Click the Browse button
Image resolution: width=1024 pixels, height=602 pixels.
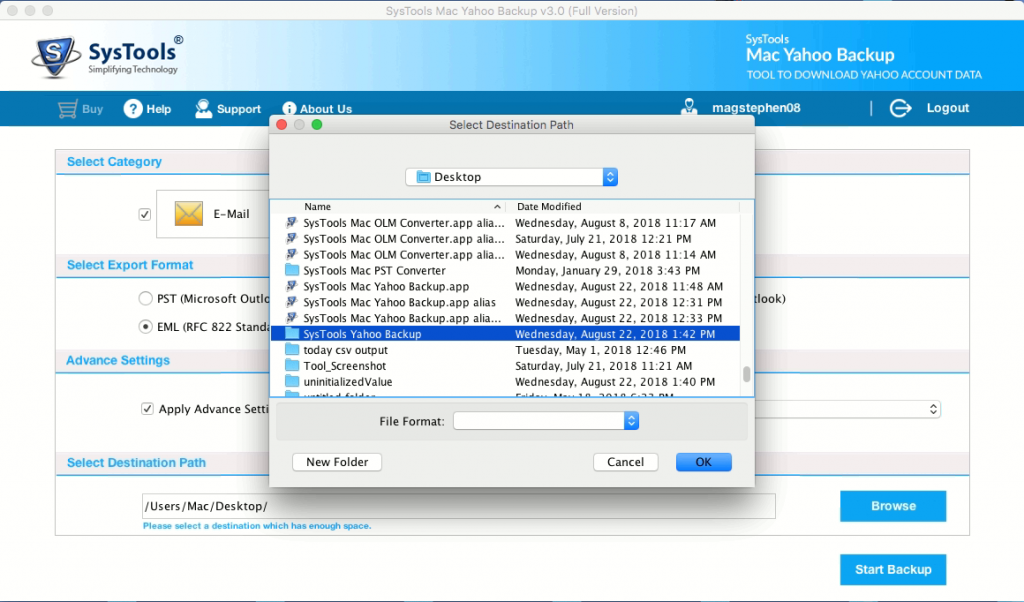point(893,506)
